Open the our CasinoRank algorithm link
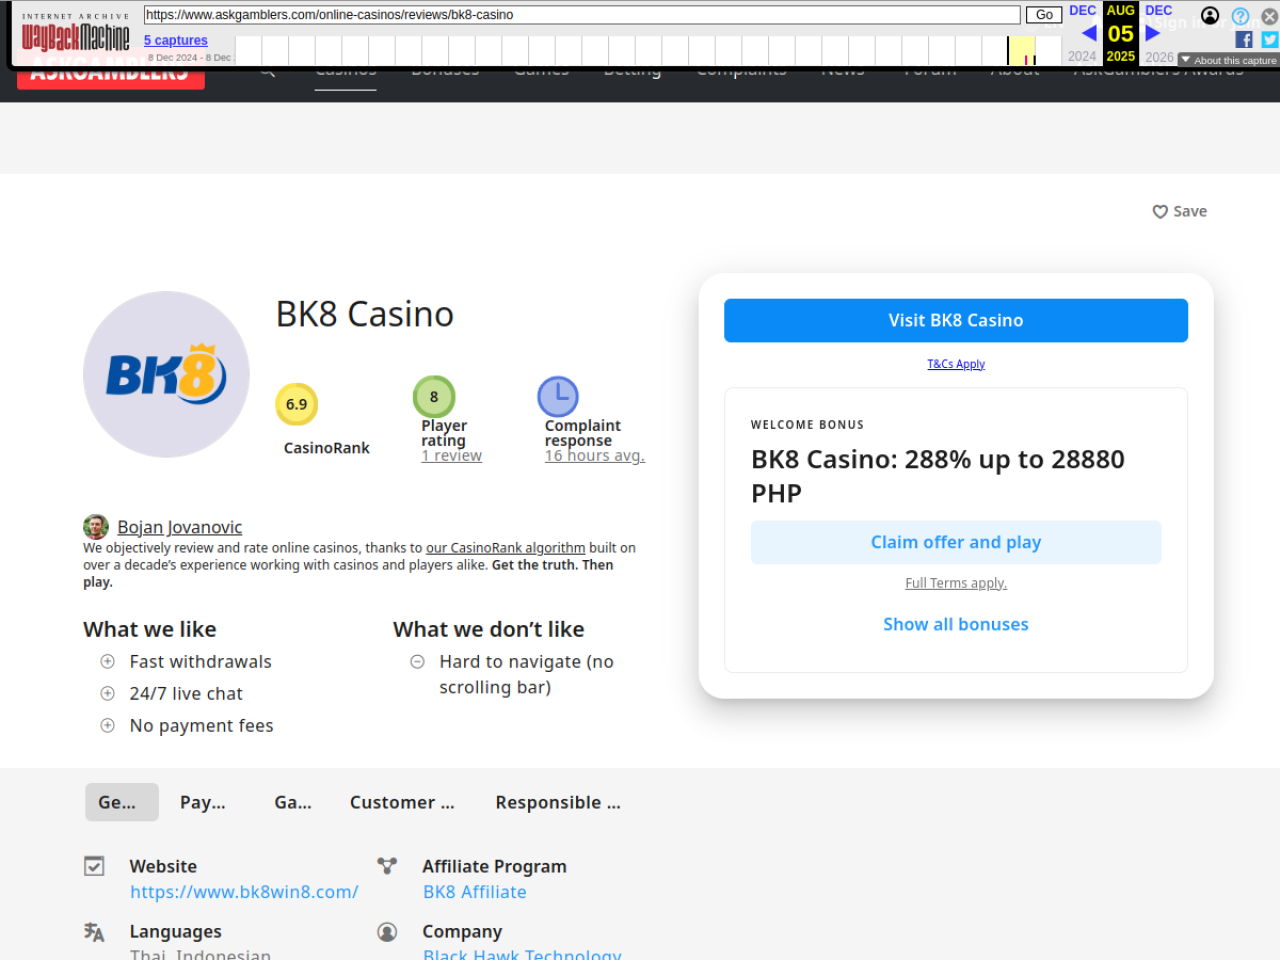Image resolution: width=1280 pixels, height=960 pixels. [506, 548]
